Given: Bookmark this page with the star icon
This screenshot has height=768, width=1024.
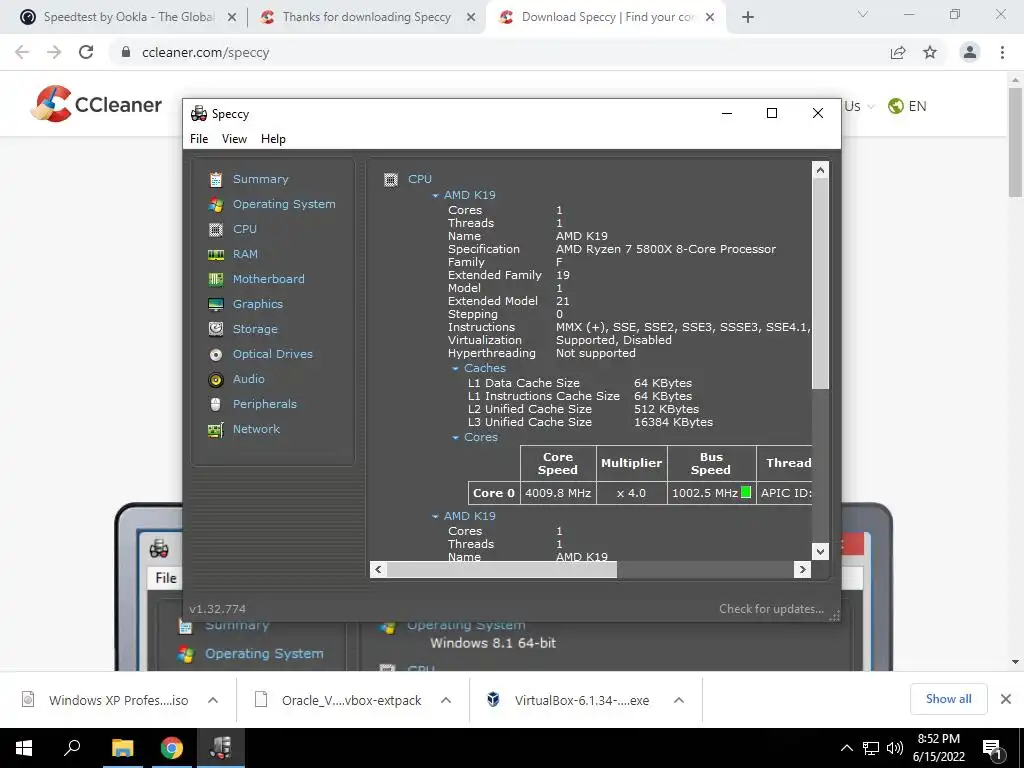Looking at the screenshot, I should coord(930,52).
